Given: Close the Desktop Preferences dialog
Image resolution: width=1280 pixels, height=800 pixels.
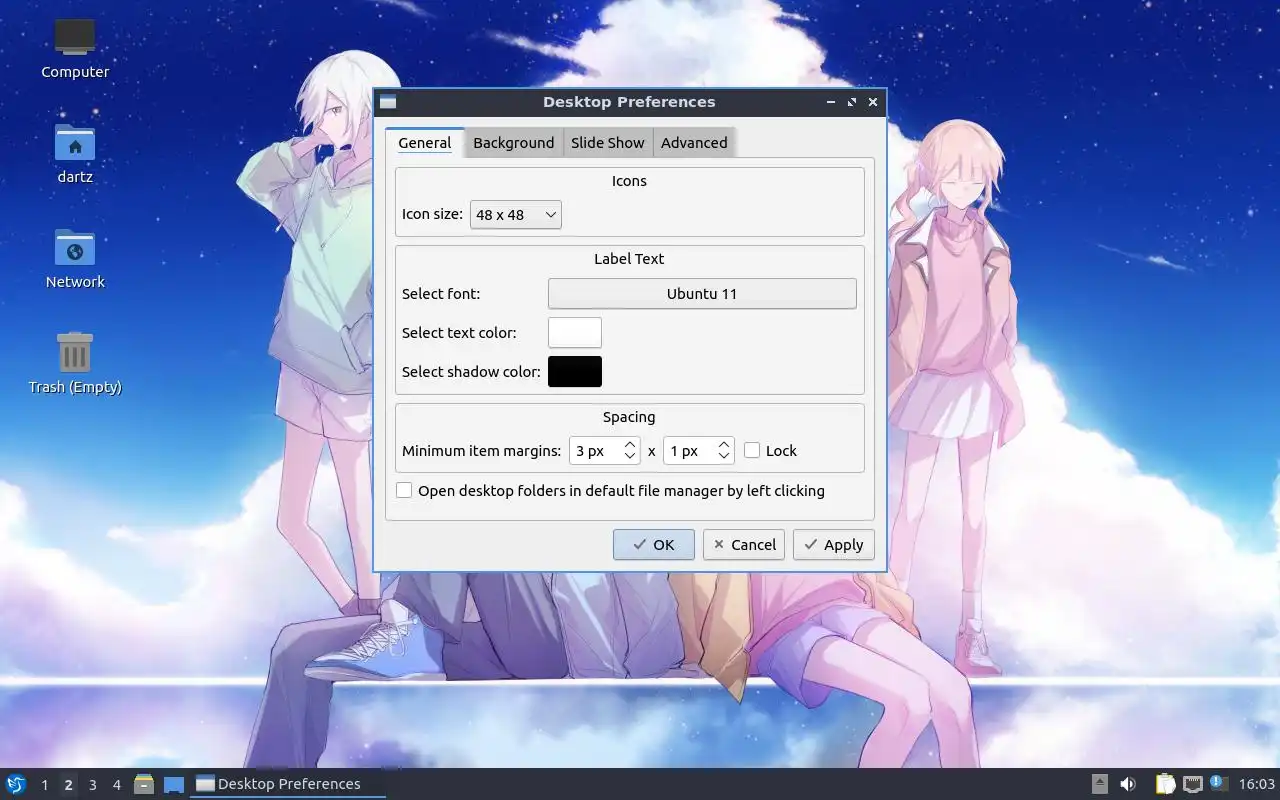Looking at the screenshot, I should click(x=873, y=102).
